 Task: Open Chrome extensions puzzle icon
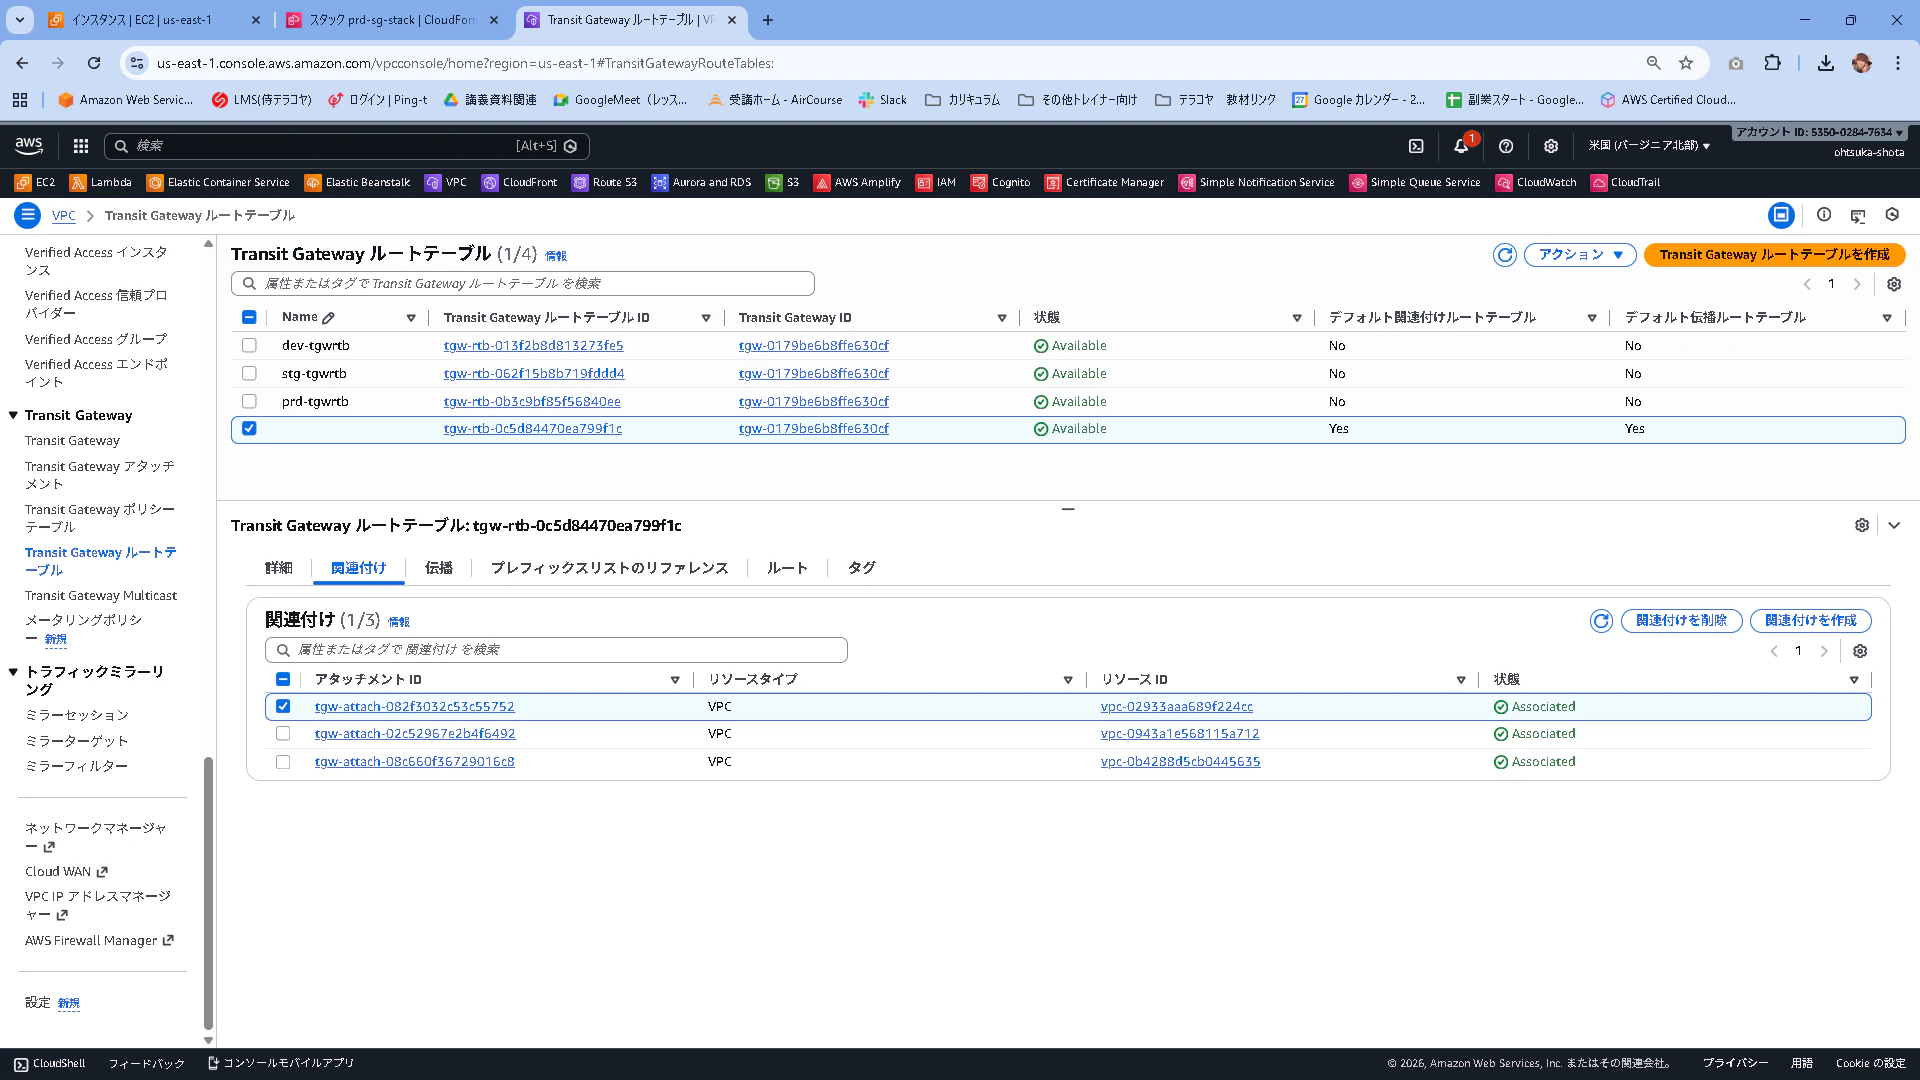pyautogui.click(x=1772, y=63)
